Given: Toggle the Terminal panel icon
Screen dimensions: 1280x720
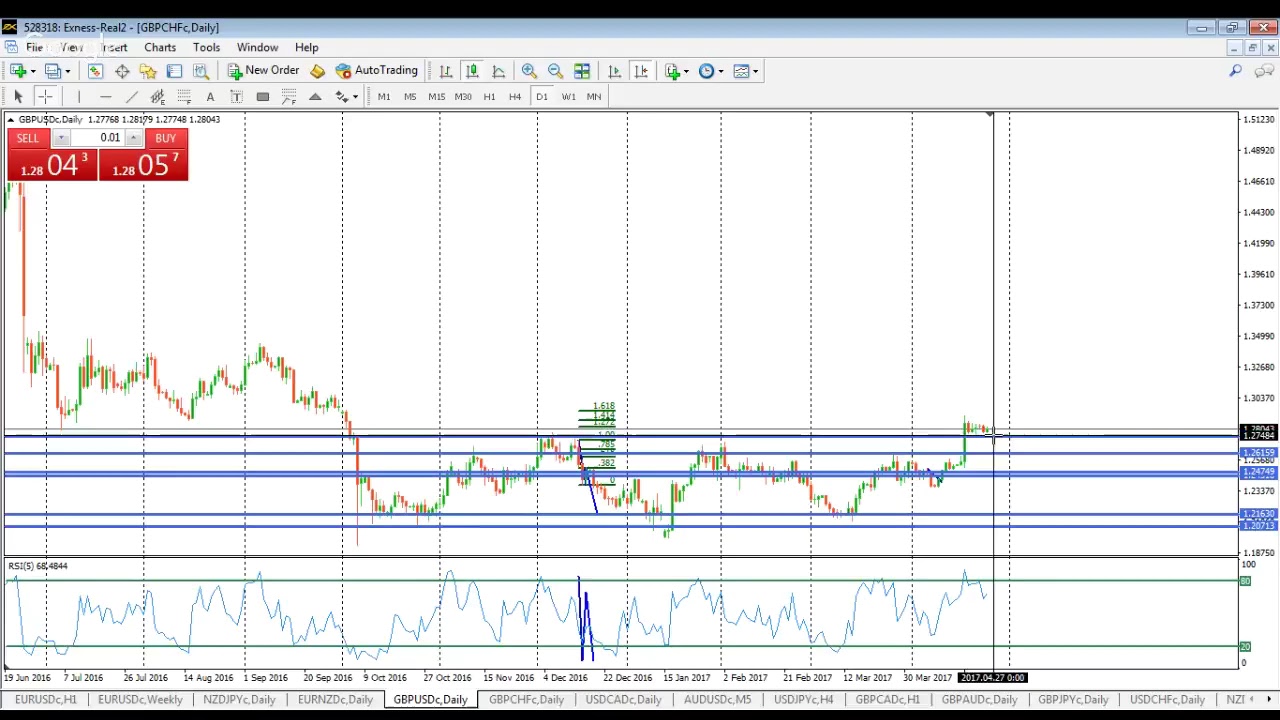Looking at the screenshot, I should (174, 71).
